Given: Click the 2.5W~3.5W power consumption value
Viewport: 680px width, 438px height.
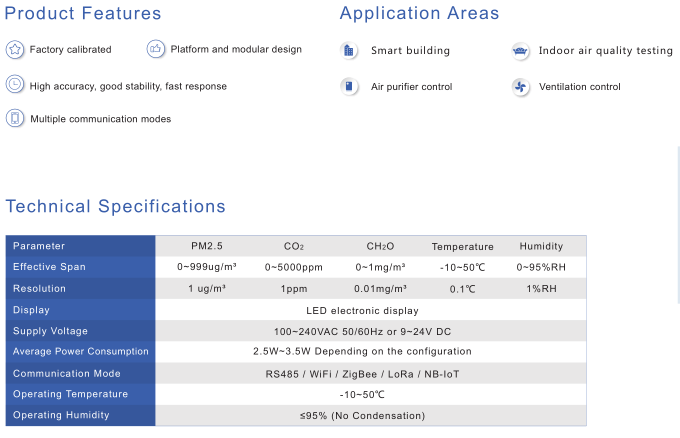Looking at the screenshot, I should (x=362, y=351).
